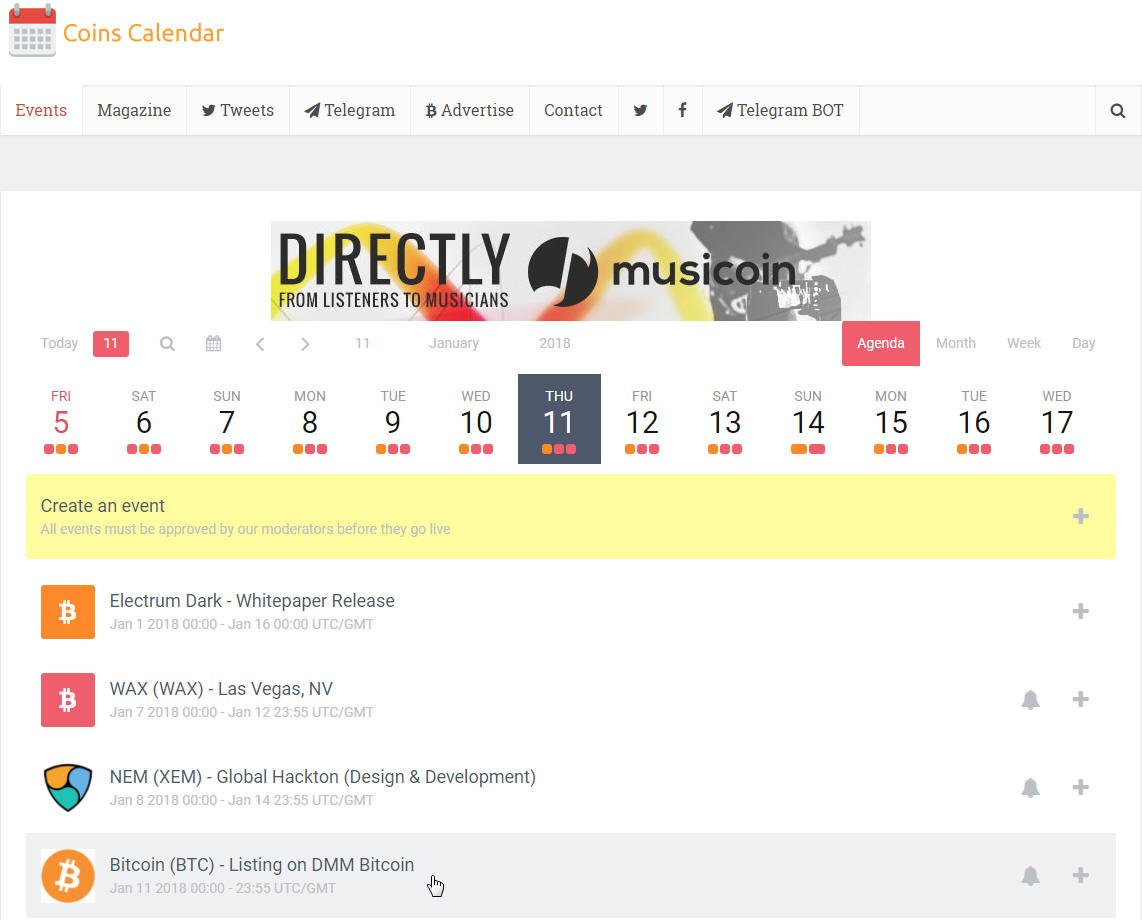Open WAX (WAX) - Las Vegas, NV event
1142x920 pixels.
[221, 689]
